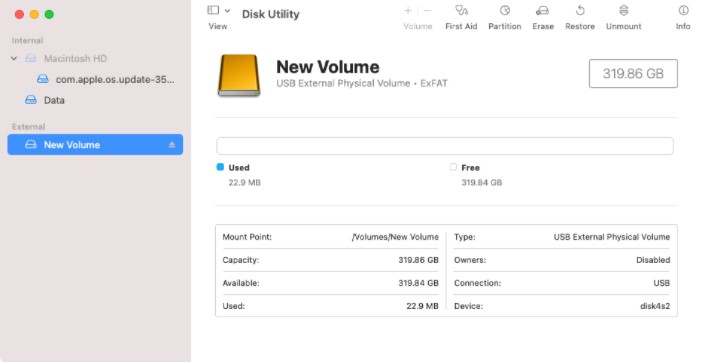Viewport: 706px width, 362px height.
Task: Click the add volume plus icon
Action: click(408, 11)
